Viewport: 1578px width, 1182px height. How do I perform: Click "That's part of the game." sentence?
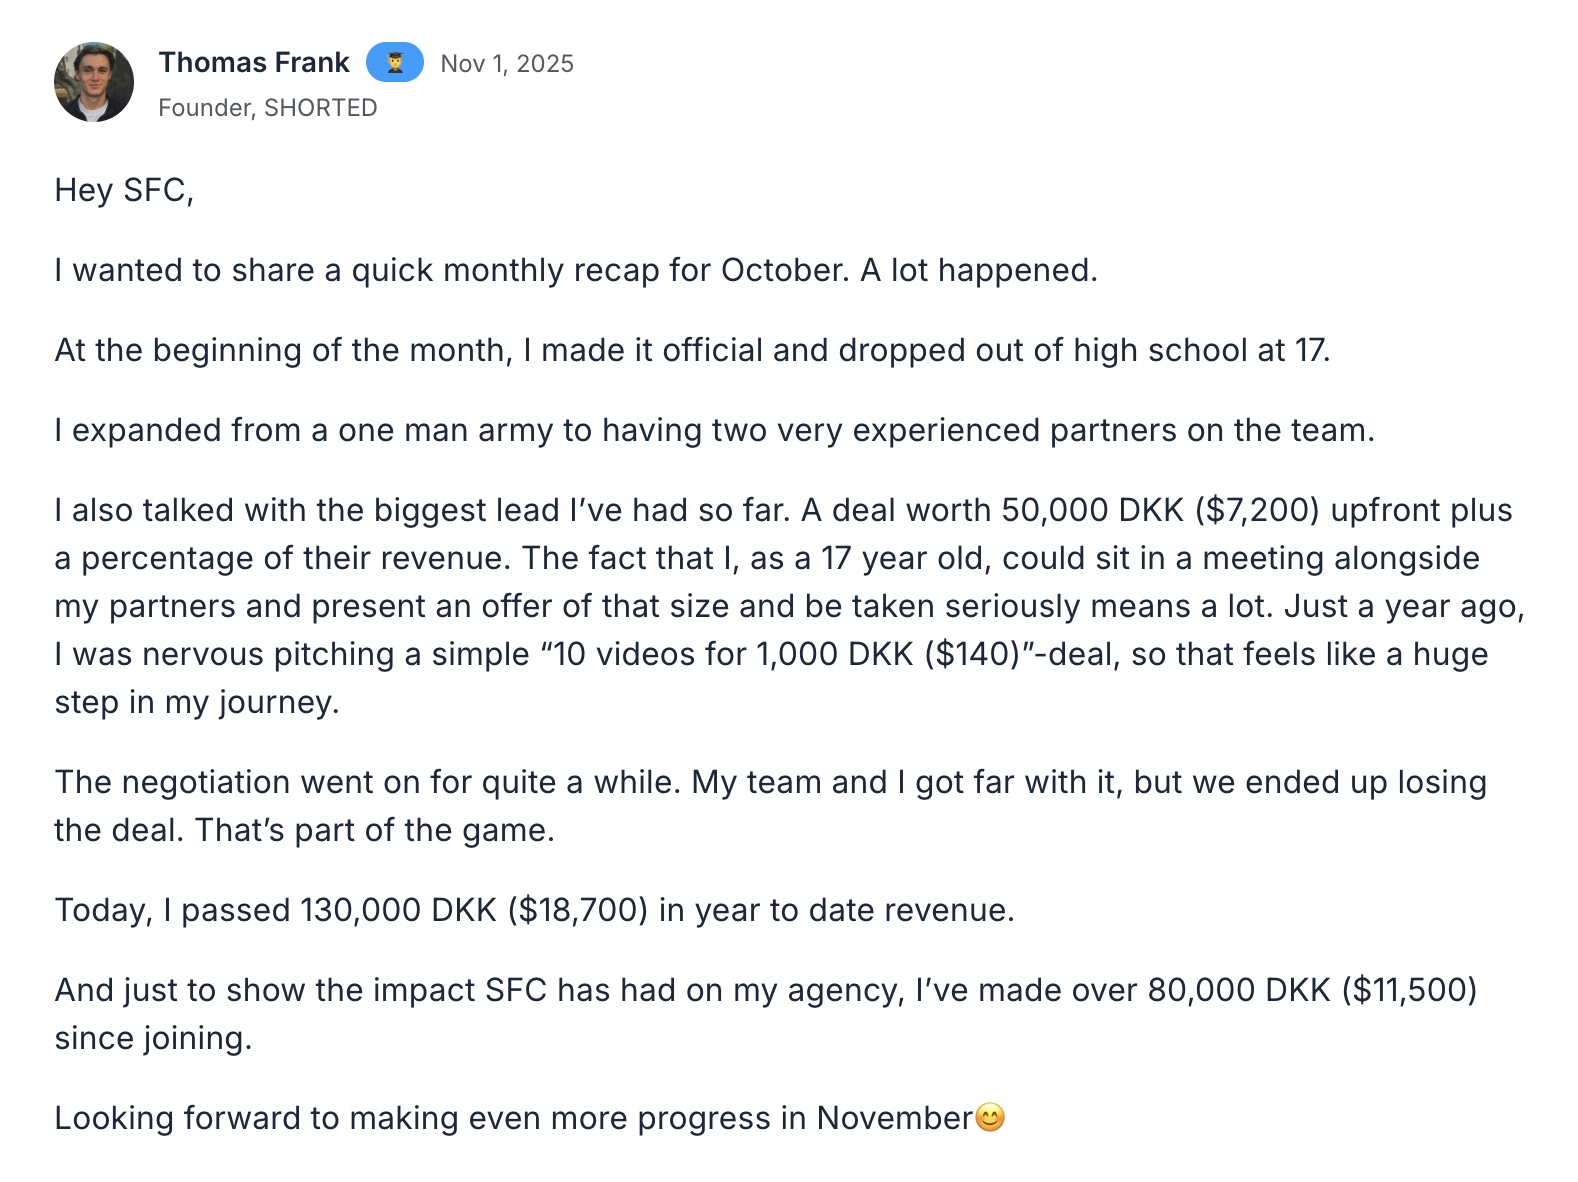point(374,830)
